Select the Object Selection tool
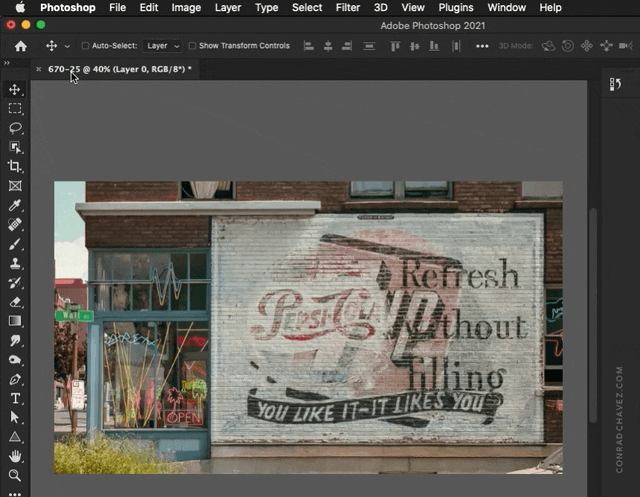The image size is (640, 497). 15,147
